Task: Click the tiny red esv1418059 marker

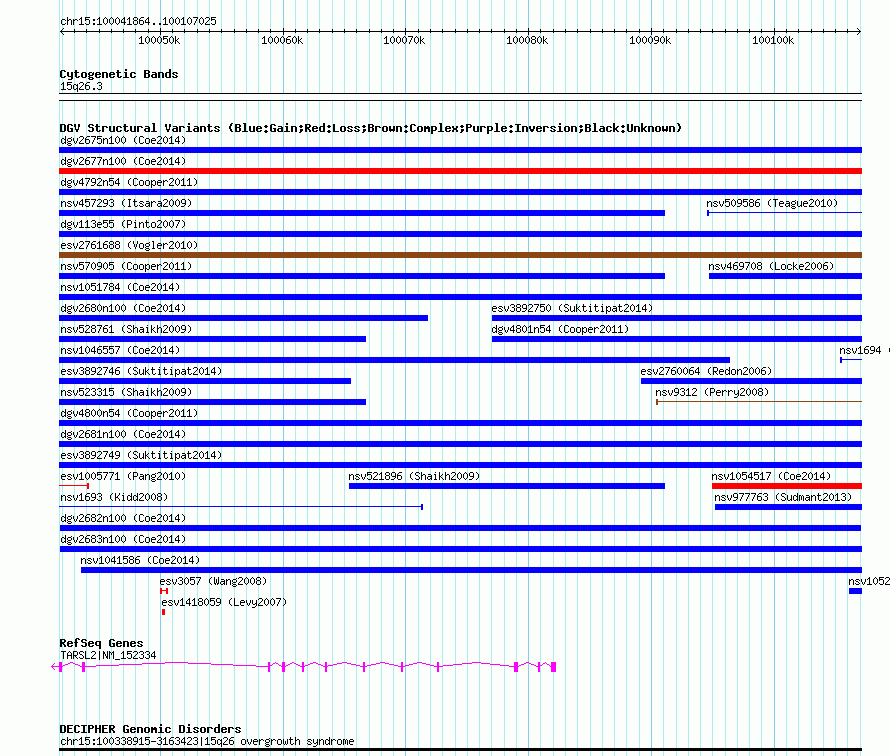Action: pos(163,612)
